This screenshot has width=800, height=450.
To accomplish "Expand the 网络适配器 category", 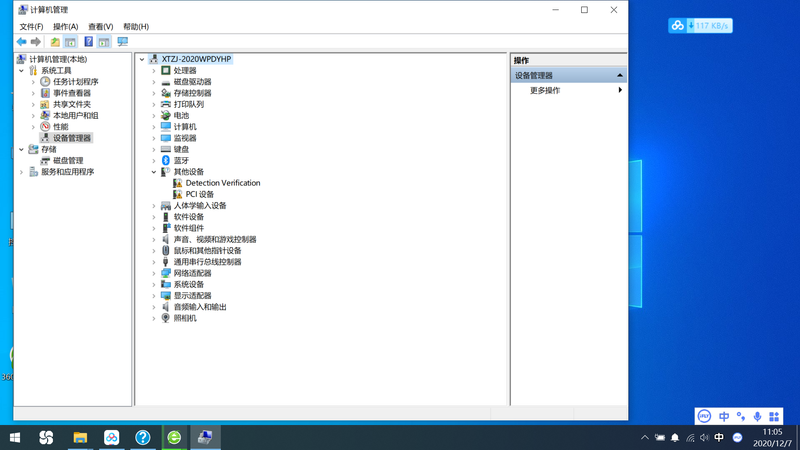I will 154,273.
